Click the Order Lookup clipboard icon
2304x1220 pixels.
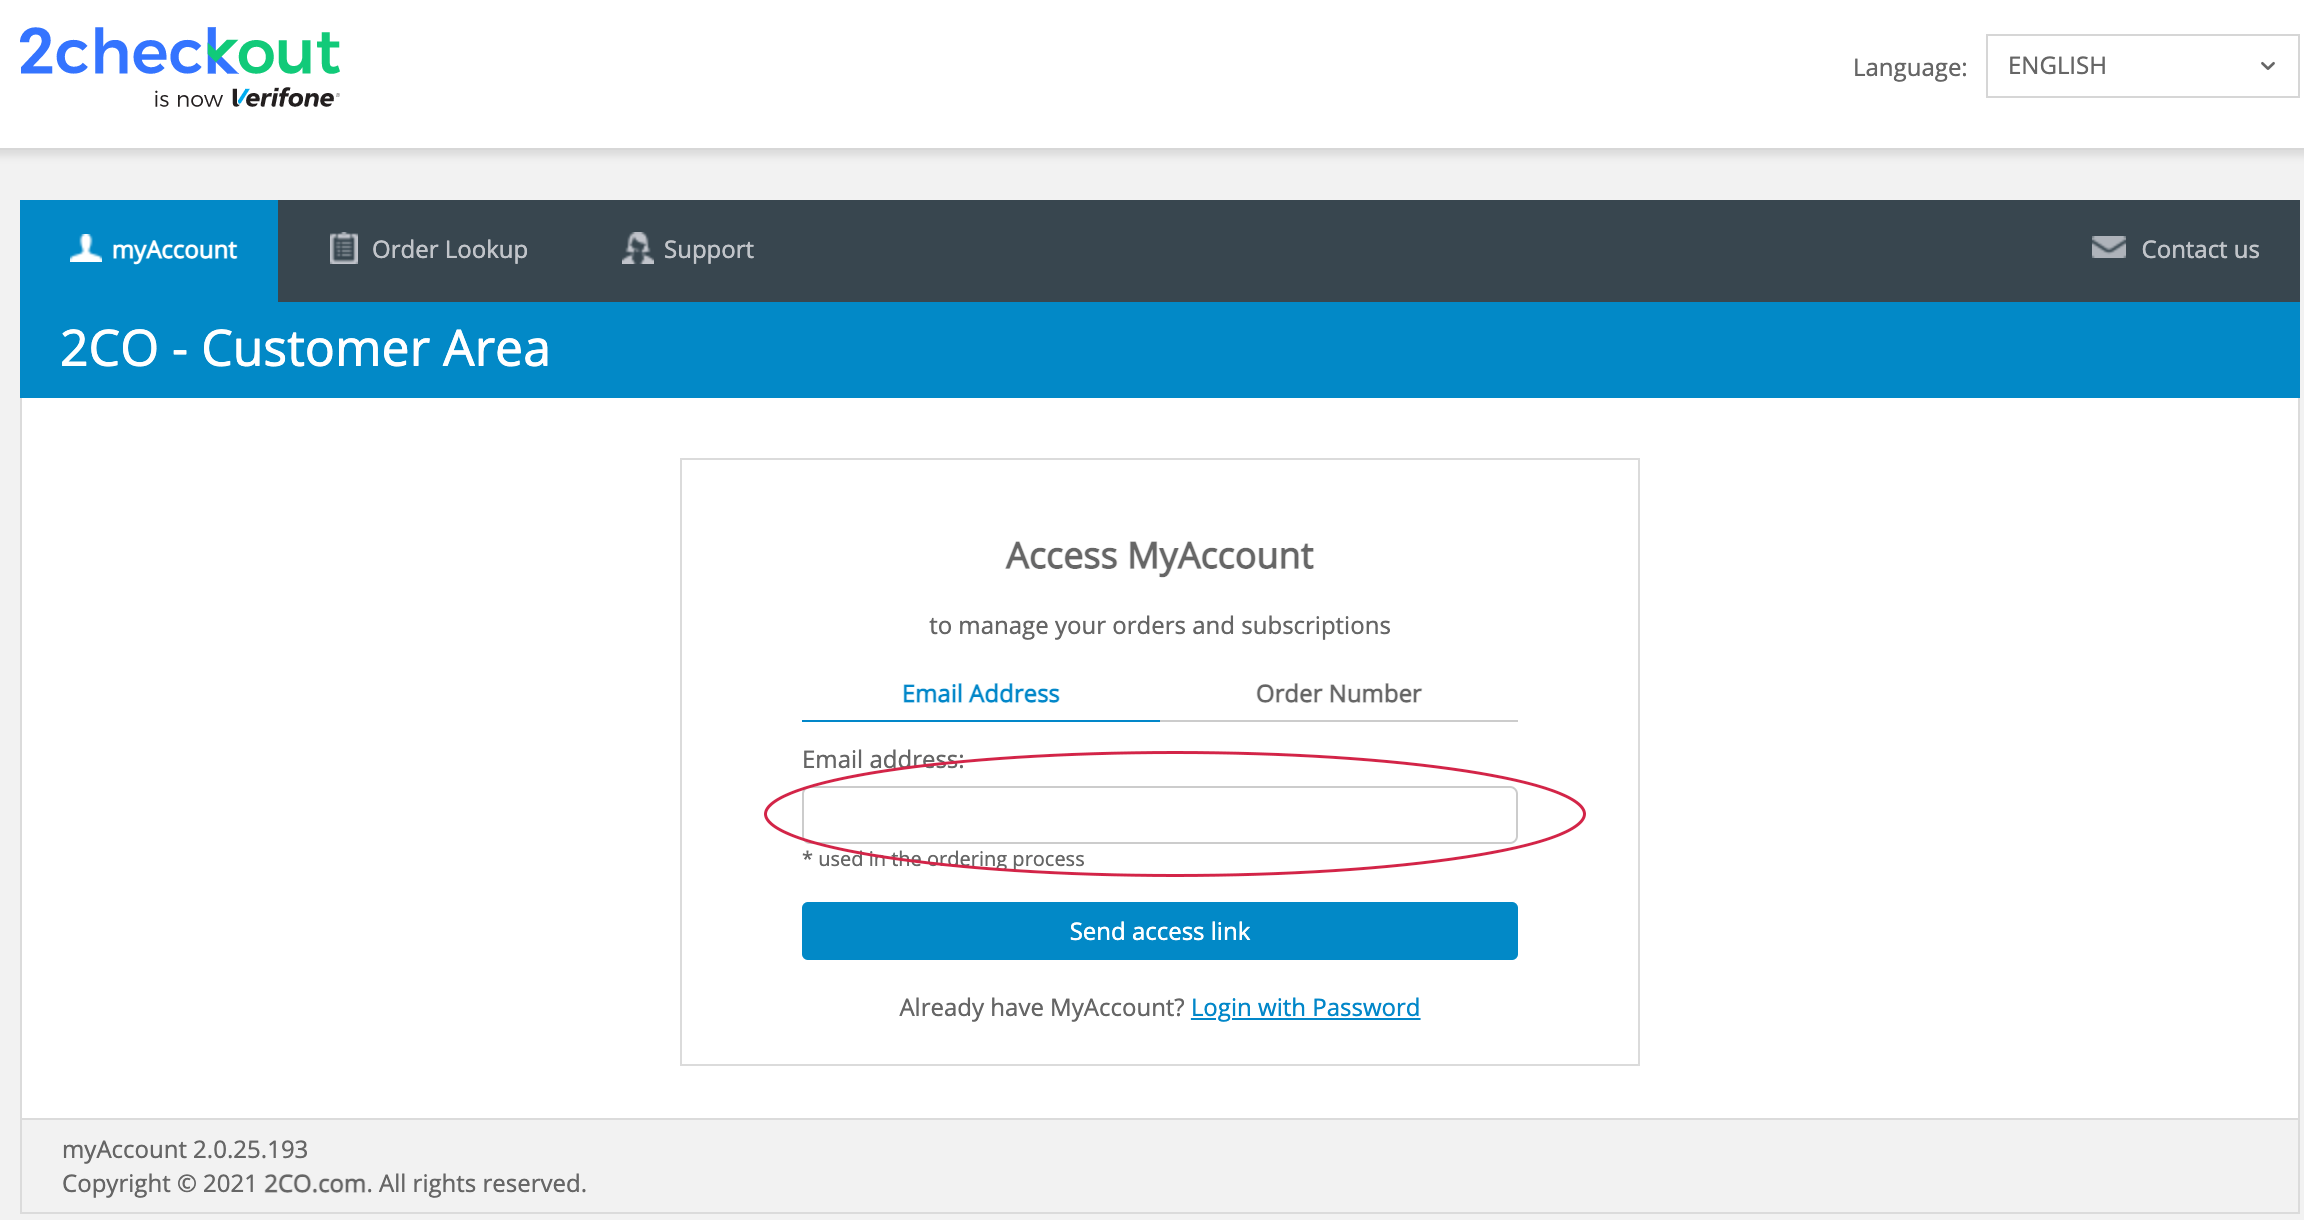coord(343,248)
